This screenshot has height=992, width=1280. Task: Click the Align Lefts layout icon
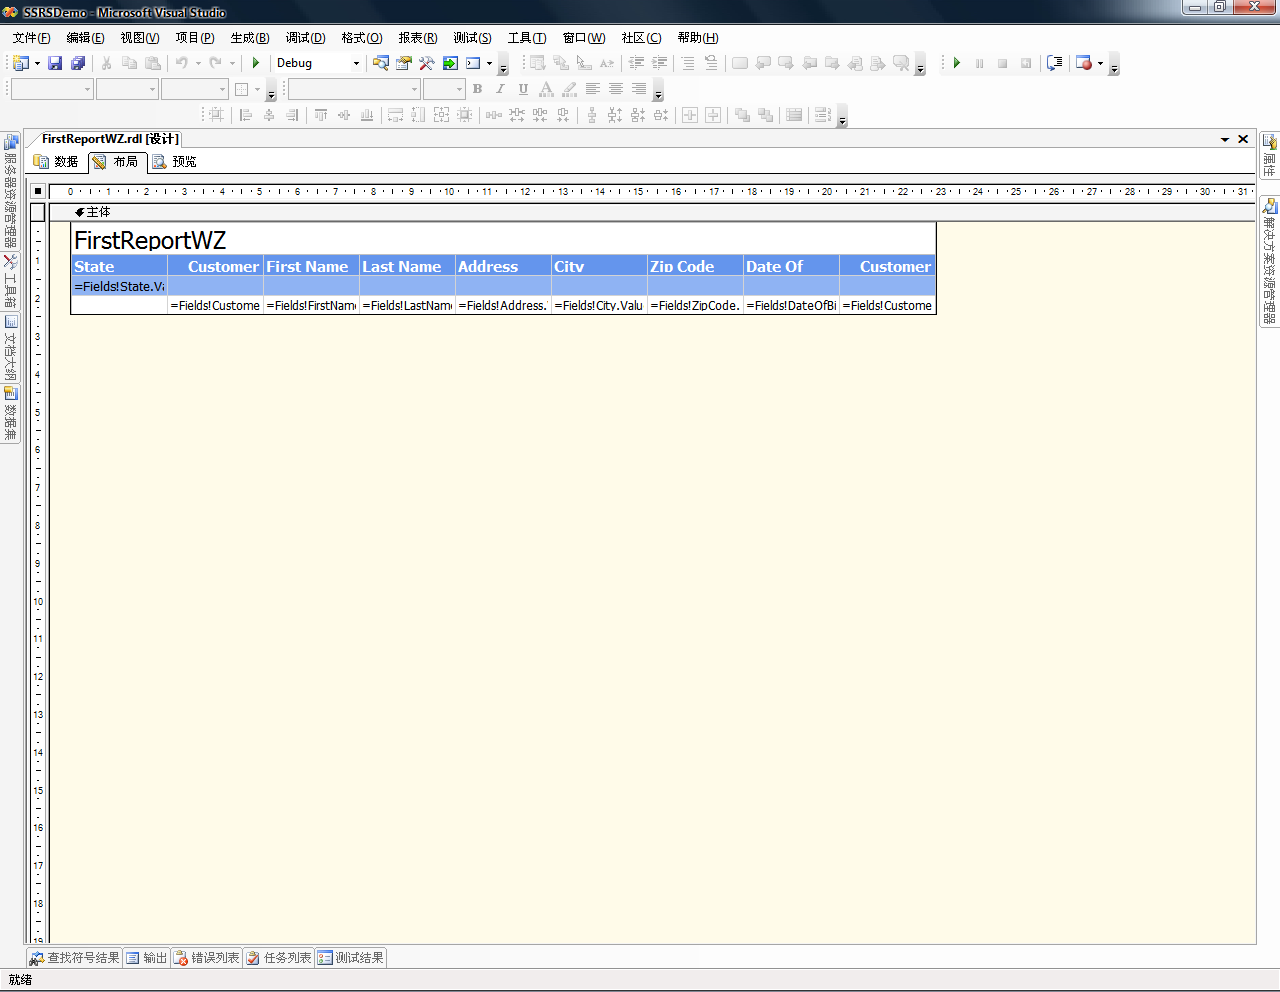pyautogui.click(x=246, y=115)
